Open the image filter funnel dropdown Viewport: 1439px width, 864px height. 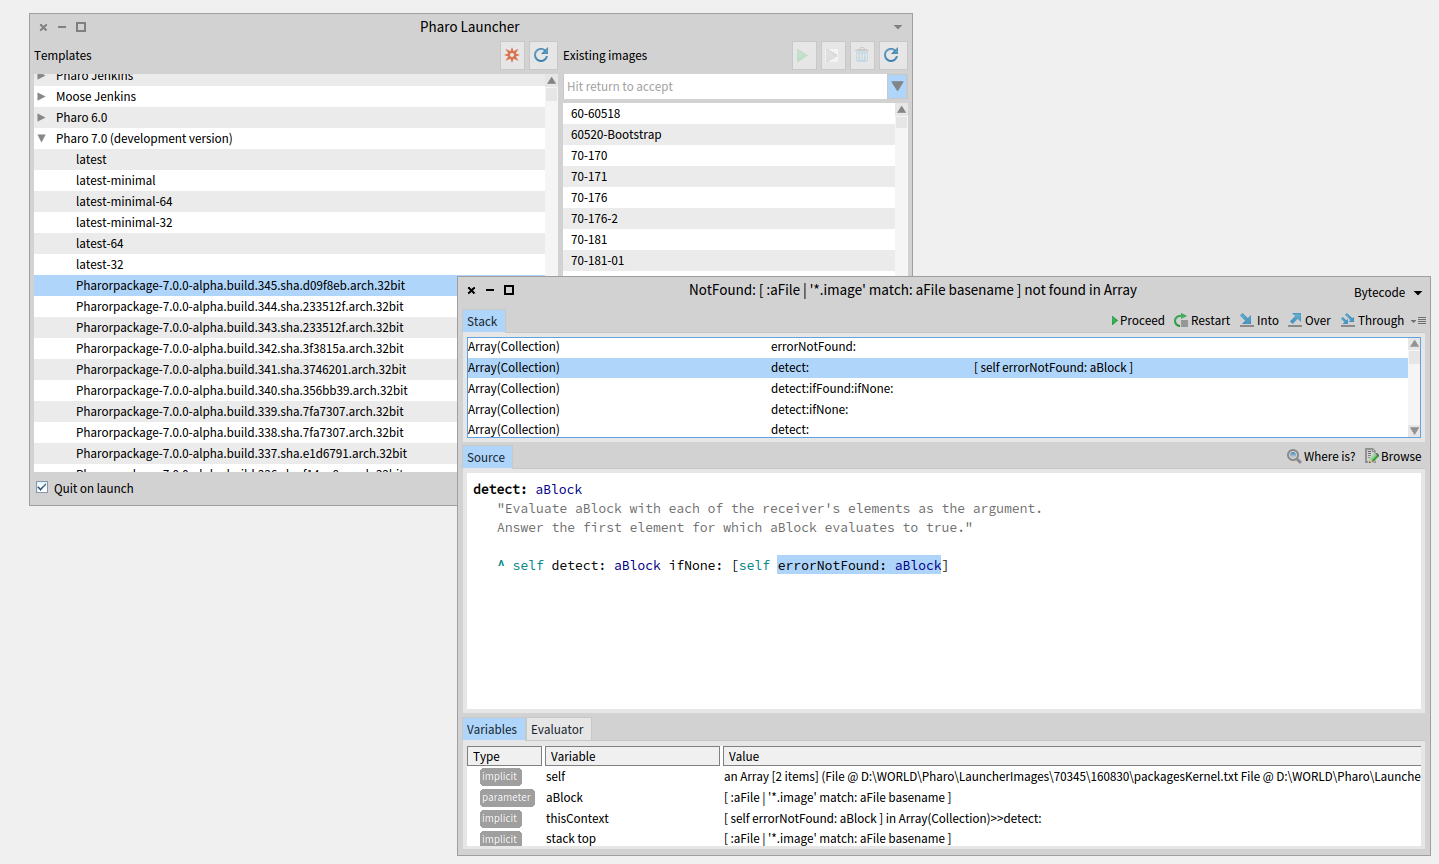[x=897, y=86]
